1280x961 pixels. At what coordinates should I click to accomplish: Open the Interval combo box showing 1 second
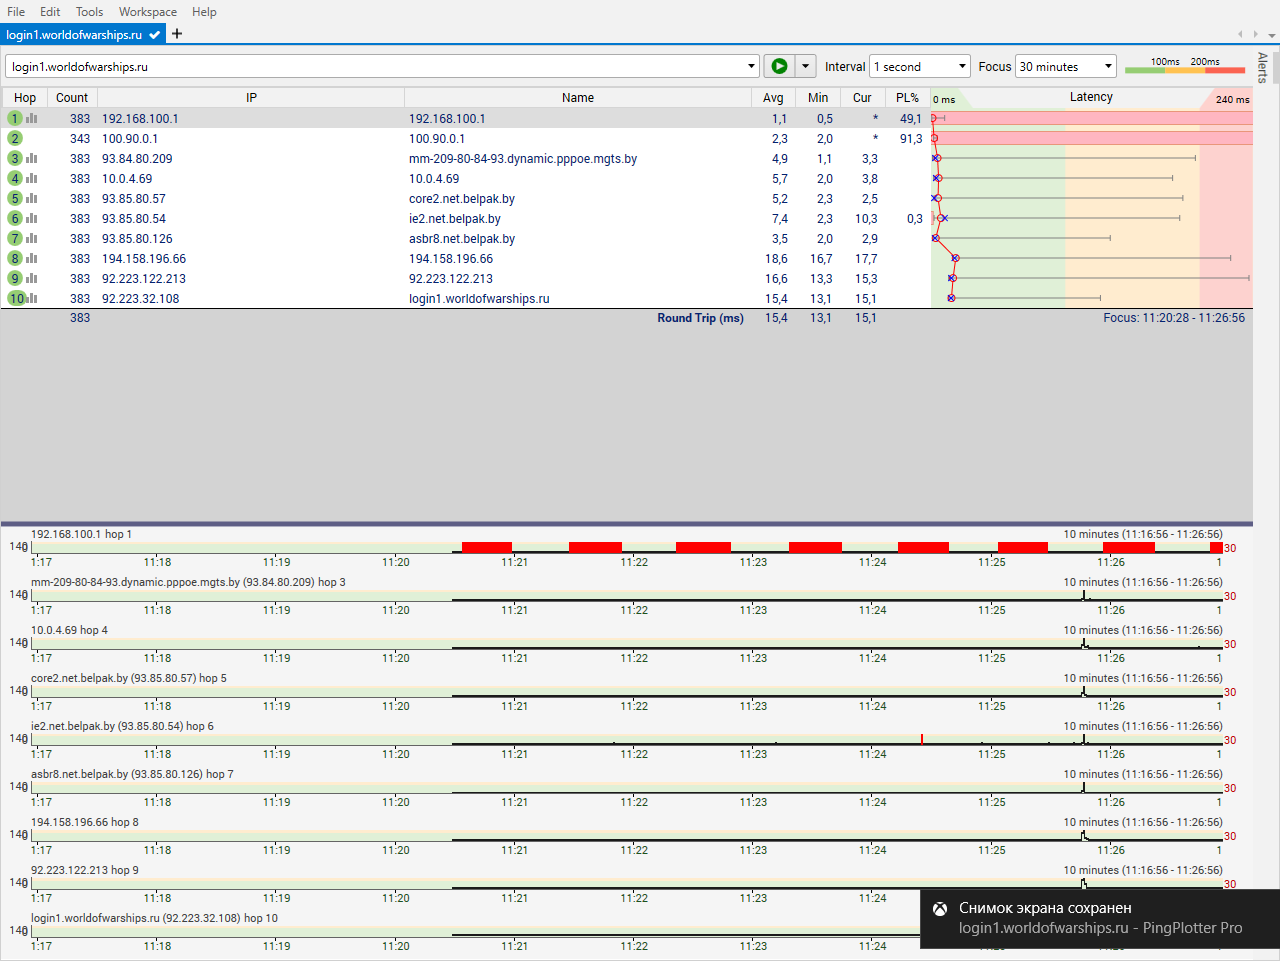pyautogui.click(x=920, y=66)
